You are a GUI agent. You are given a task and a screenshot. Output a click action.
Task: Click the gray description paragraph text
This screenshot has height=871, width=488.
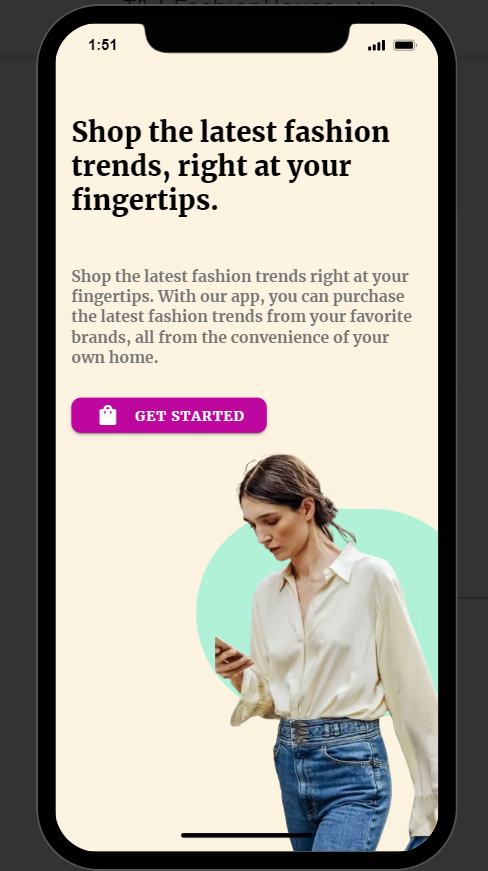242,317
